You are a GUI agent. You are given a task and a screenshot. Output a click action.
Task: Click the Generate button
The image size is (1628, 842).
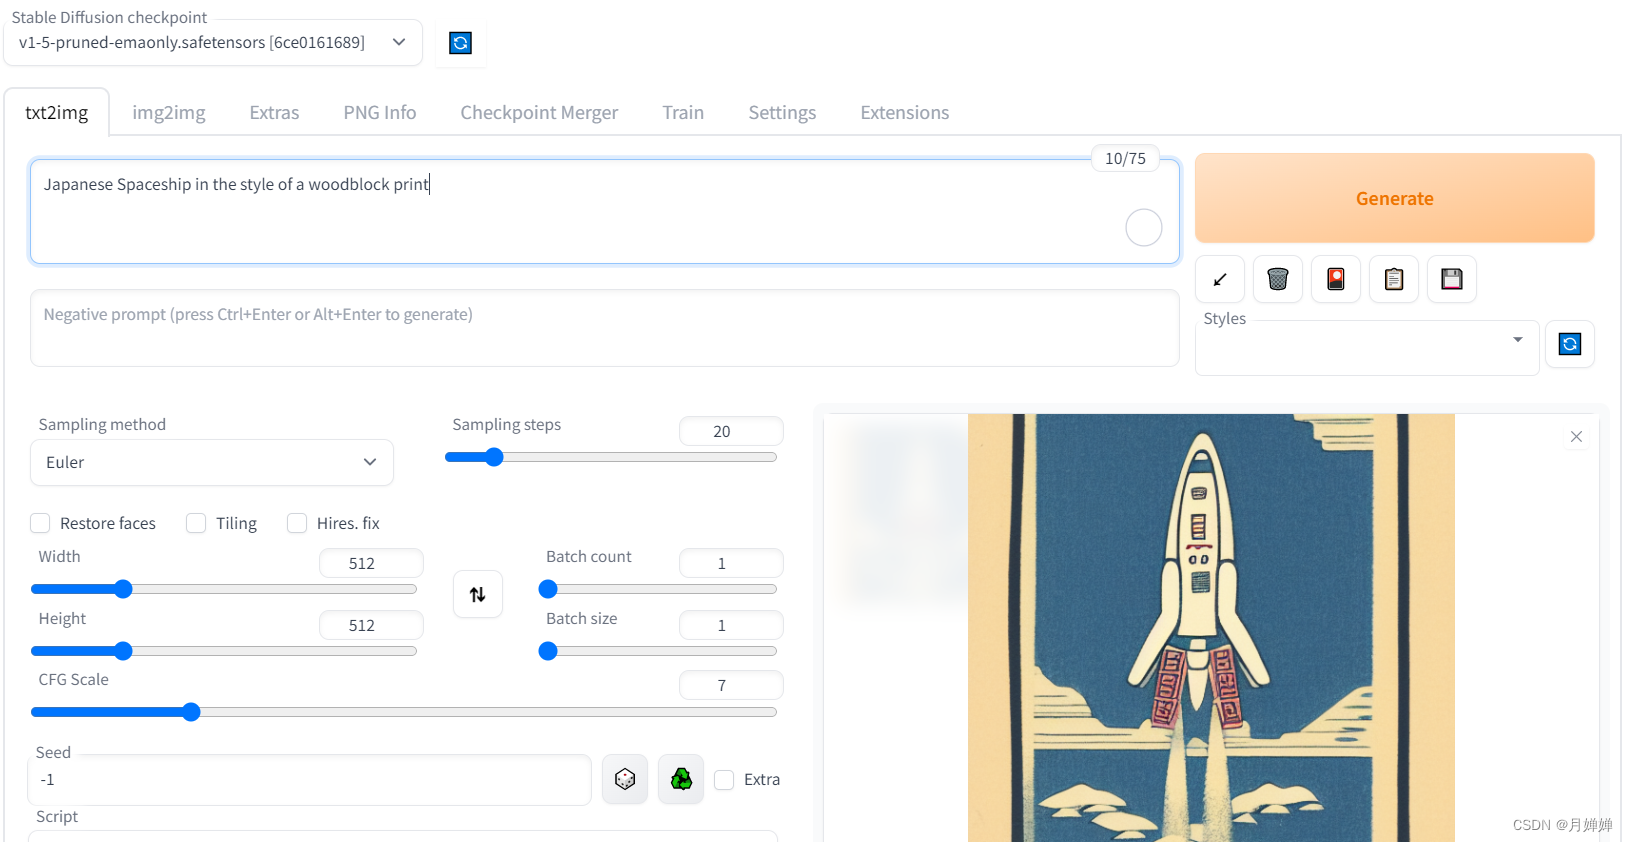[x=1395, y=198]
